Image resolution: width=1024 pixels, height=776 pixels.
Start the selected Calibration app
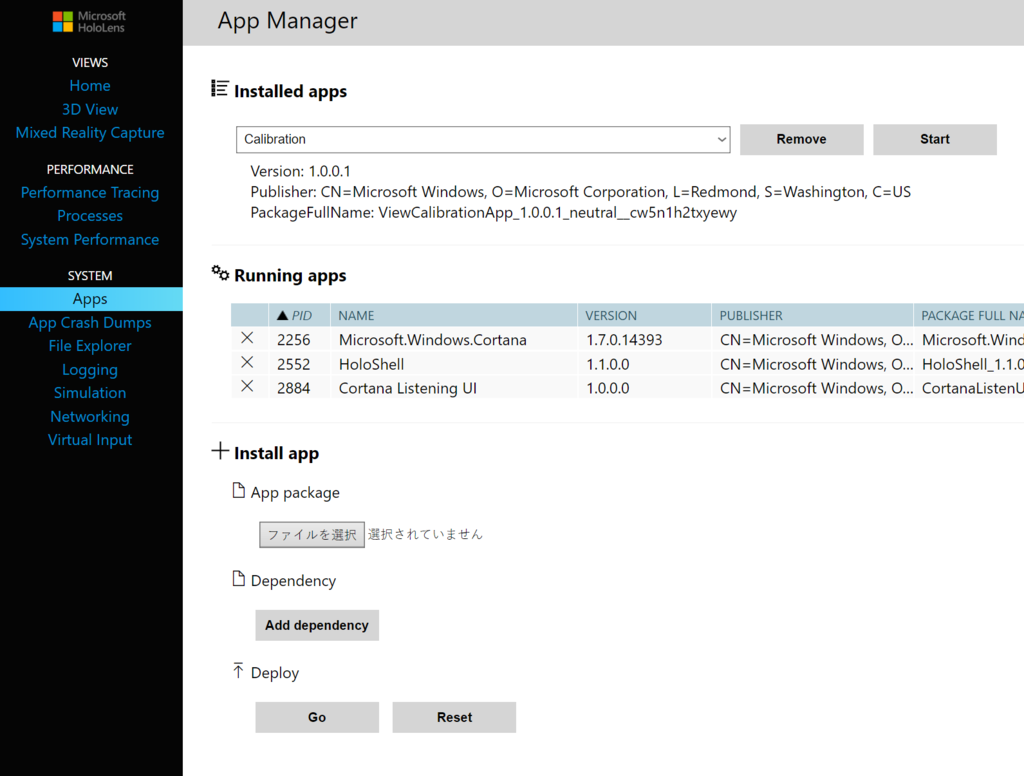(935, 139)
